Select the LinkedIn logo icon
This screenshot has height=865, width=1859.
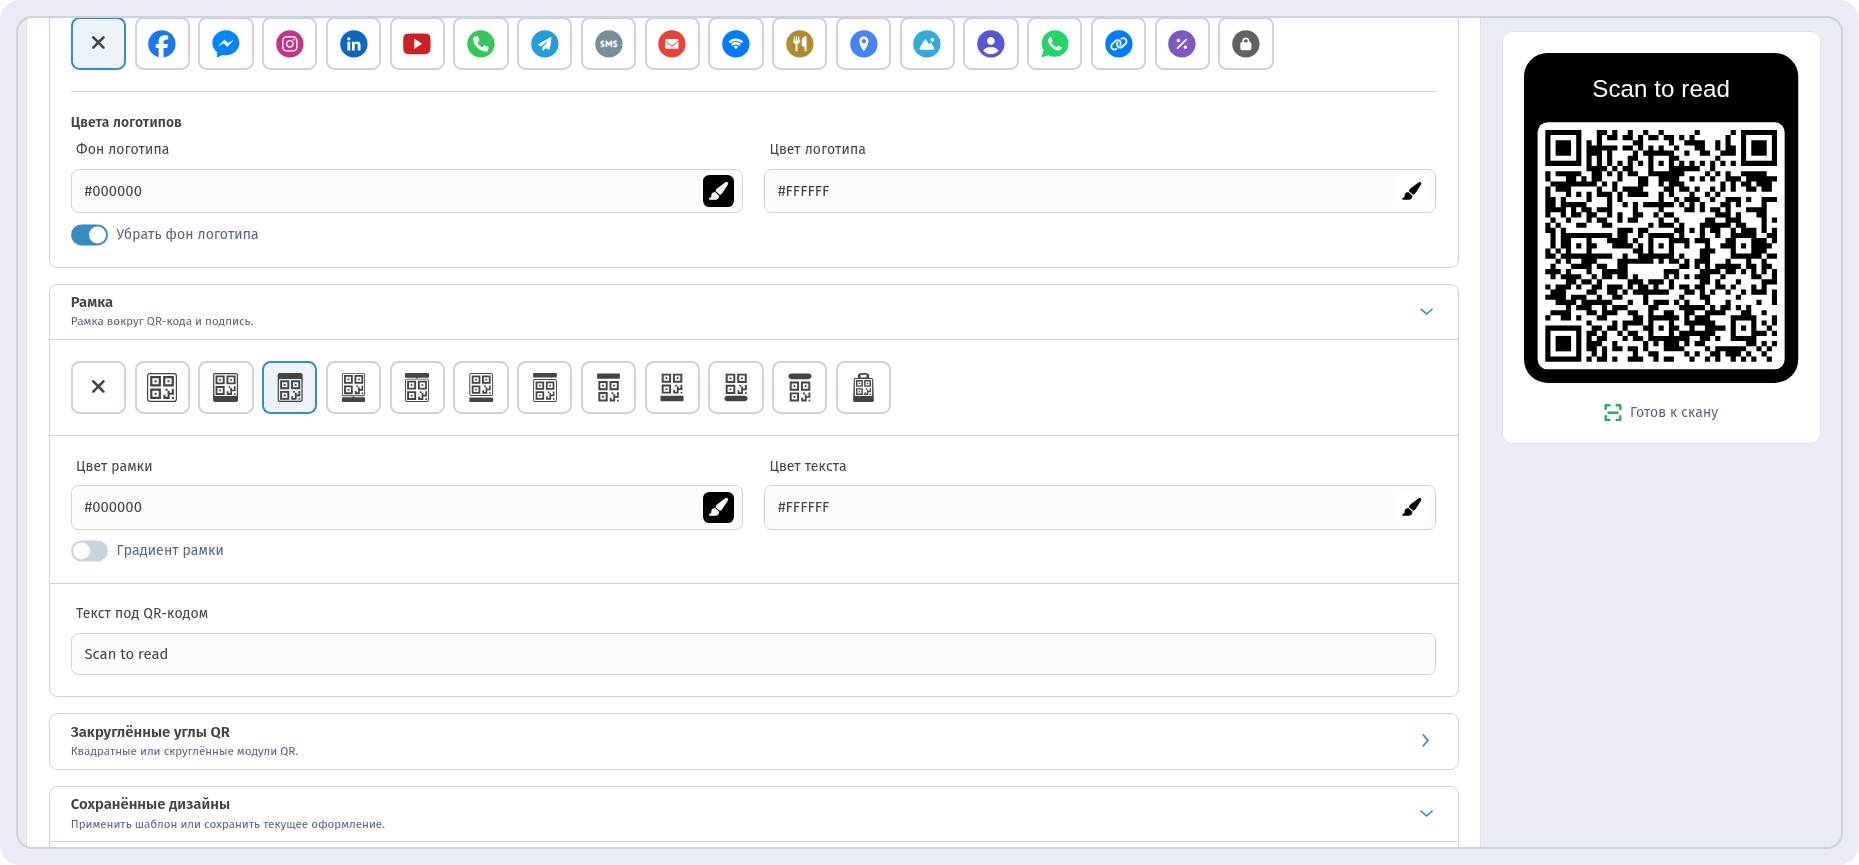click(354, 44)
